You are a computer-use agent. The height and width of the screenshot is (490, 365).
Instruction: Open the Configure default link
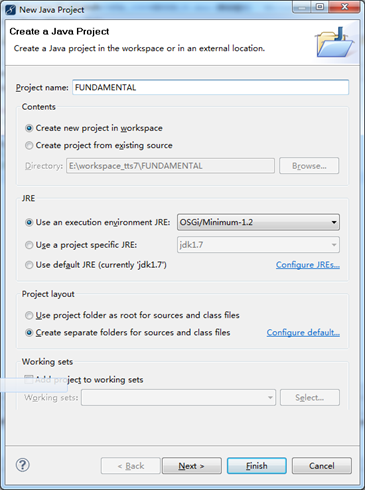pyautogui.click(x=303, y=333)
